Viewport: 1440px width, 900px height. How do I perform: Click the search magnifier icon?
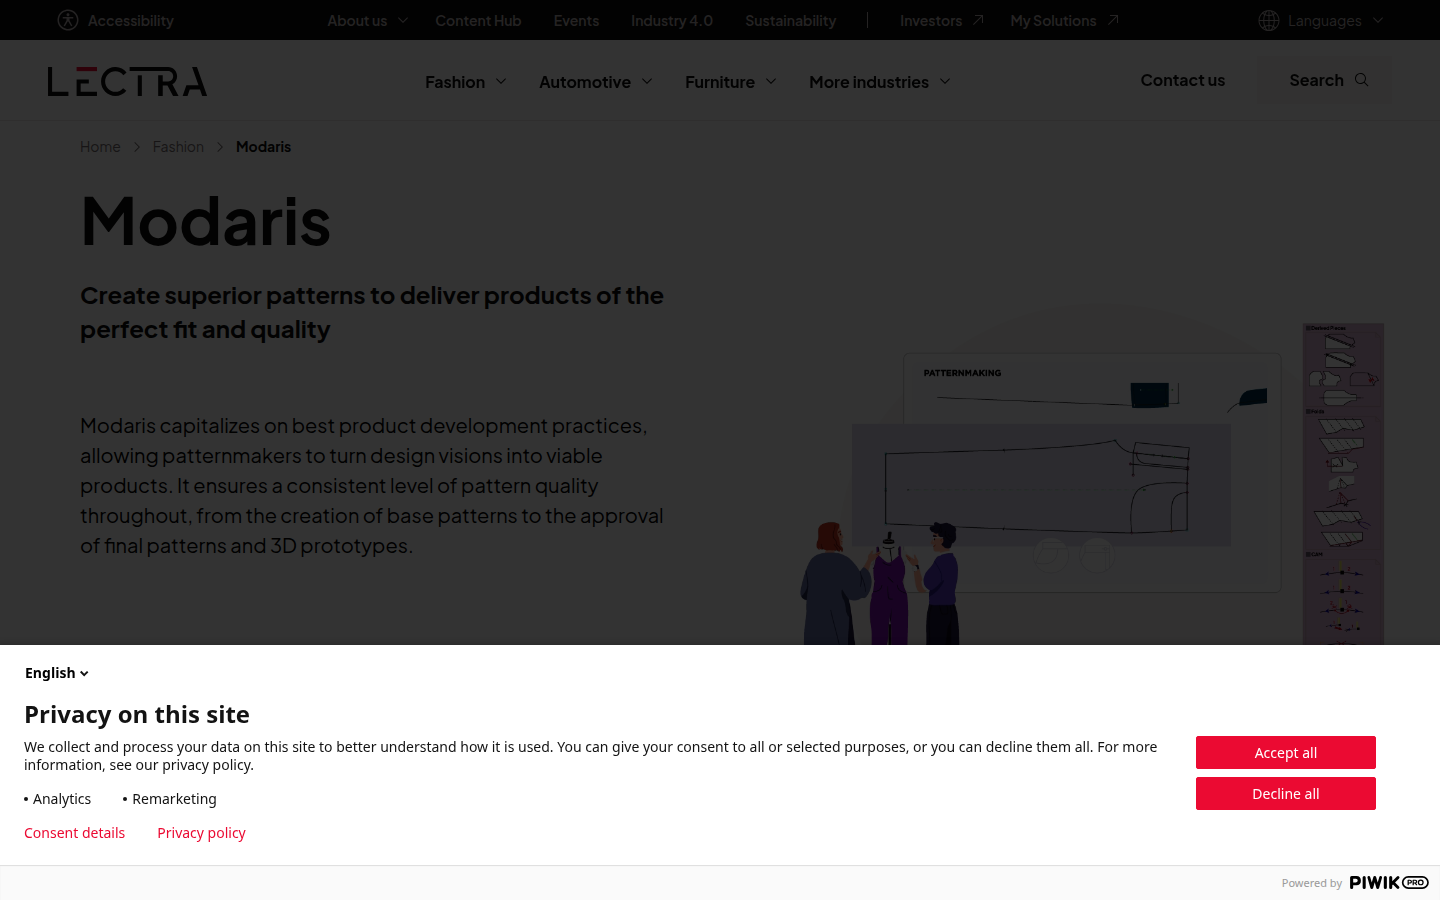1361,80
